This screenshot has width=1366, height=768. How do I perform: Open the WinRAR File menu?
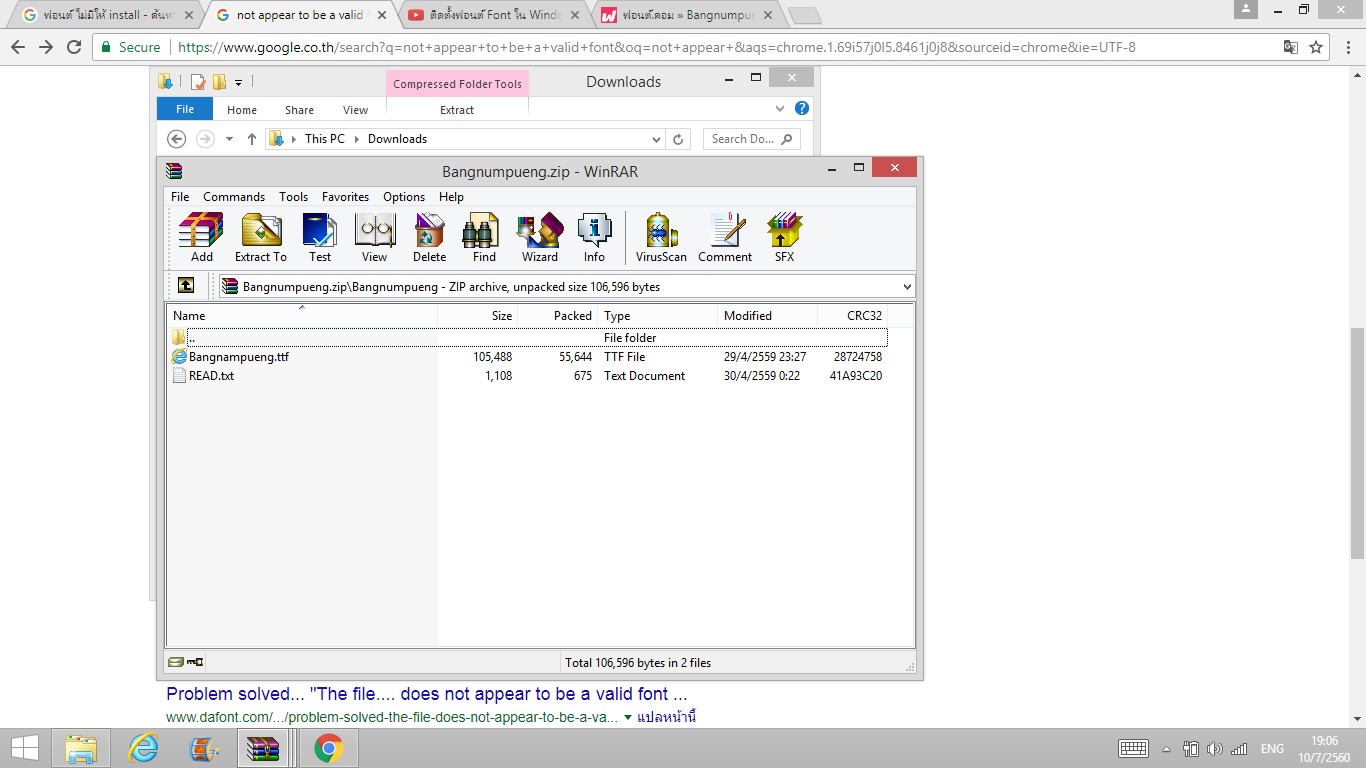[180, 197]
